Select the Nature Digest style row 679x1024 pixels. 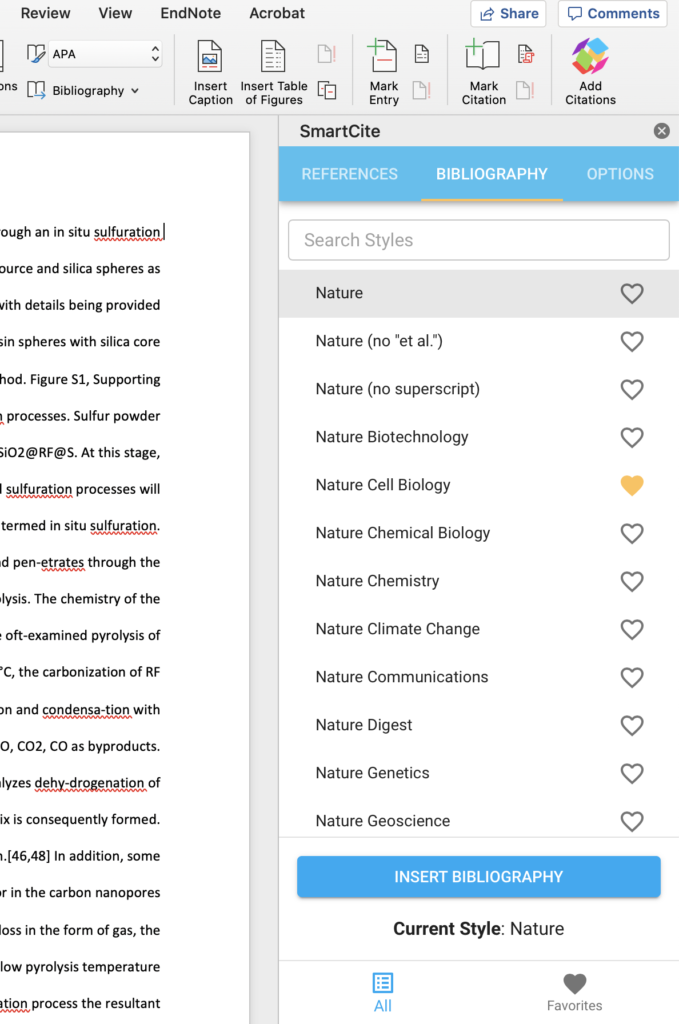coord(479,726)
